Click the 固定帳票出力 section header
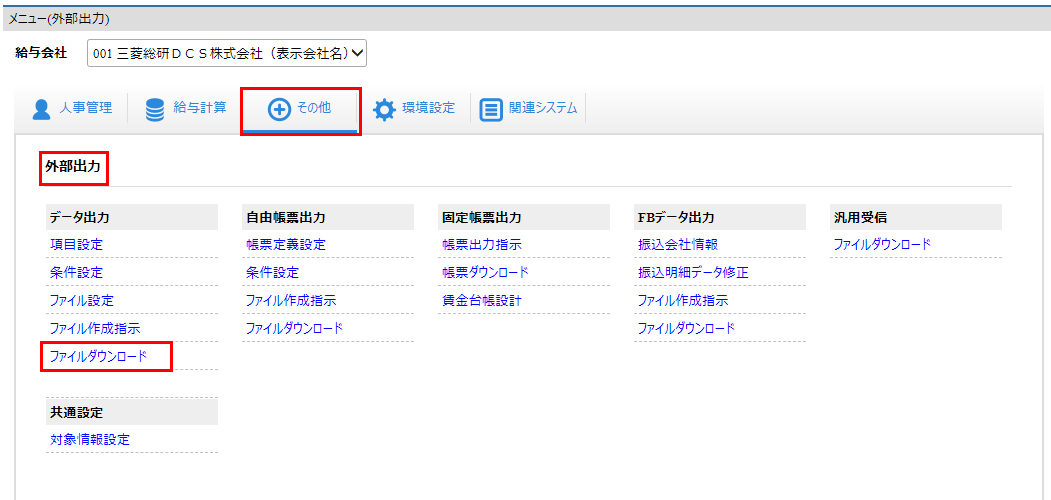Viewport: 1051px width, 500px height. tap(524, 217)
